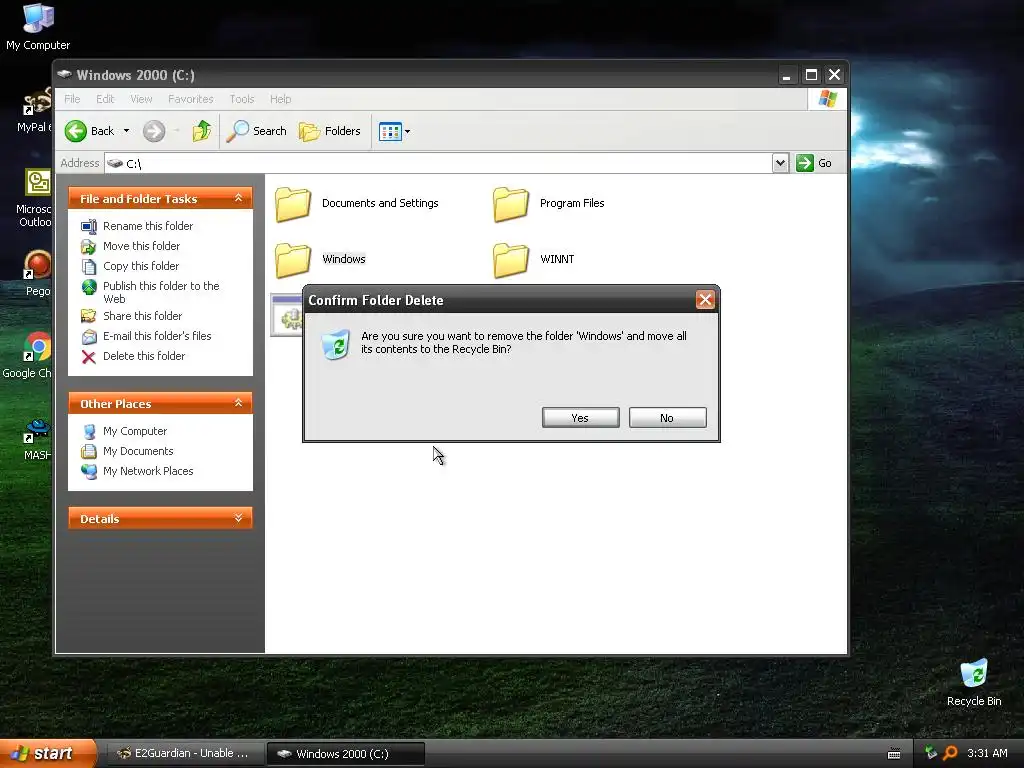The image size is (1024, 768).
Task: Open the Edit menu
Action: click(x=104, y=99)
